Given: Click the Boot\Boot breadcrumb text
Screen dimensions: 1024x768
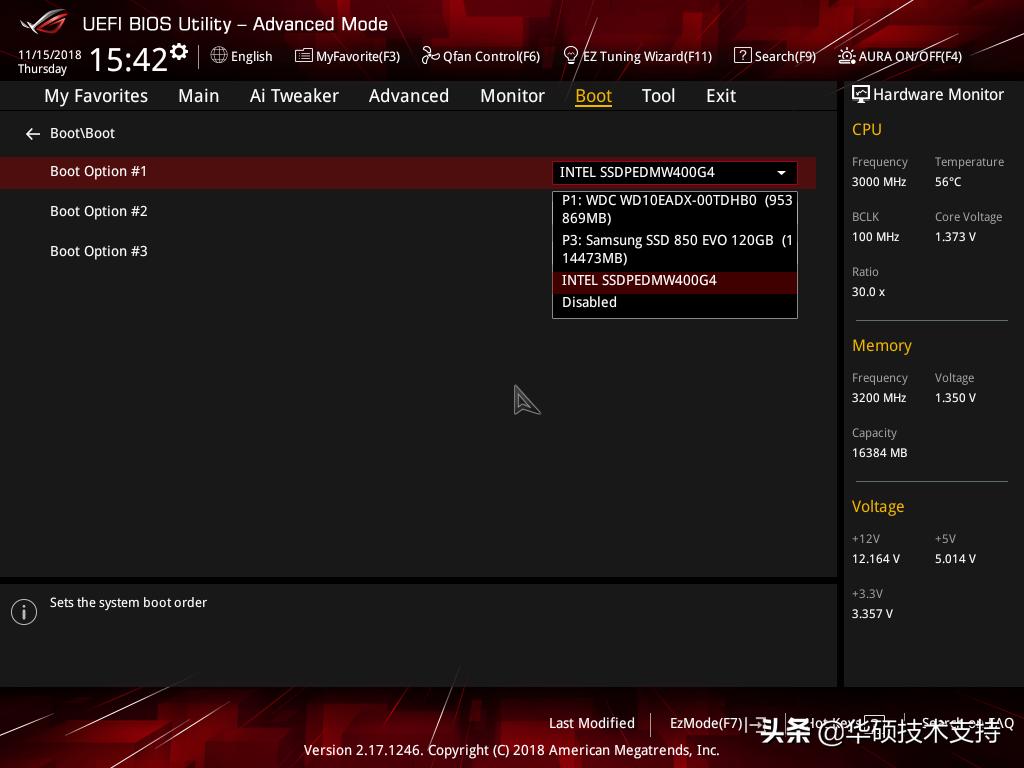Looking at the screenshot, I should [x=82, y=133].
